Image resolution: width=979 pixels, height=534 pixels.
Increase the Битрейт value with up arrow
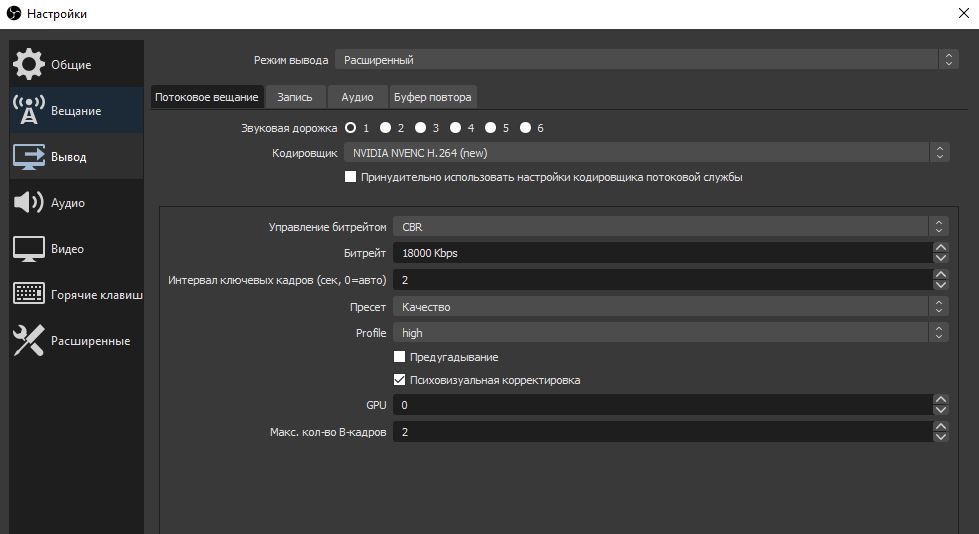tap(940, 248)
